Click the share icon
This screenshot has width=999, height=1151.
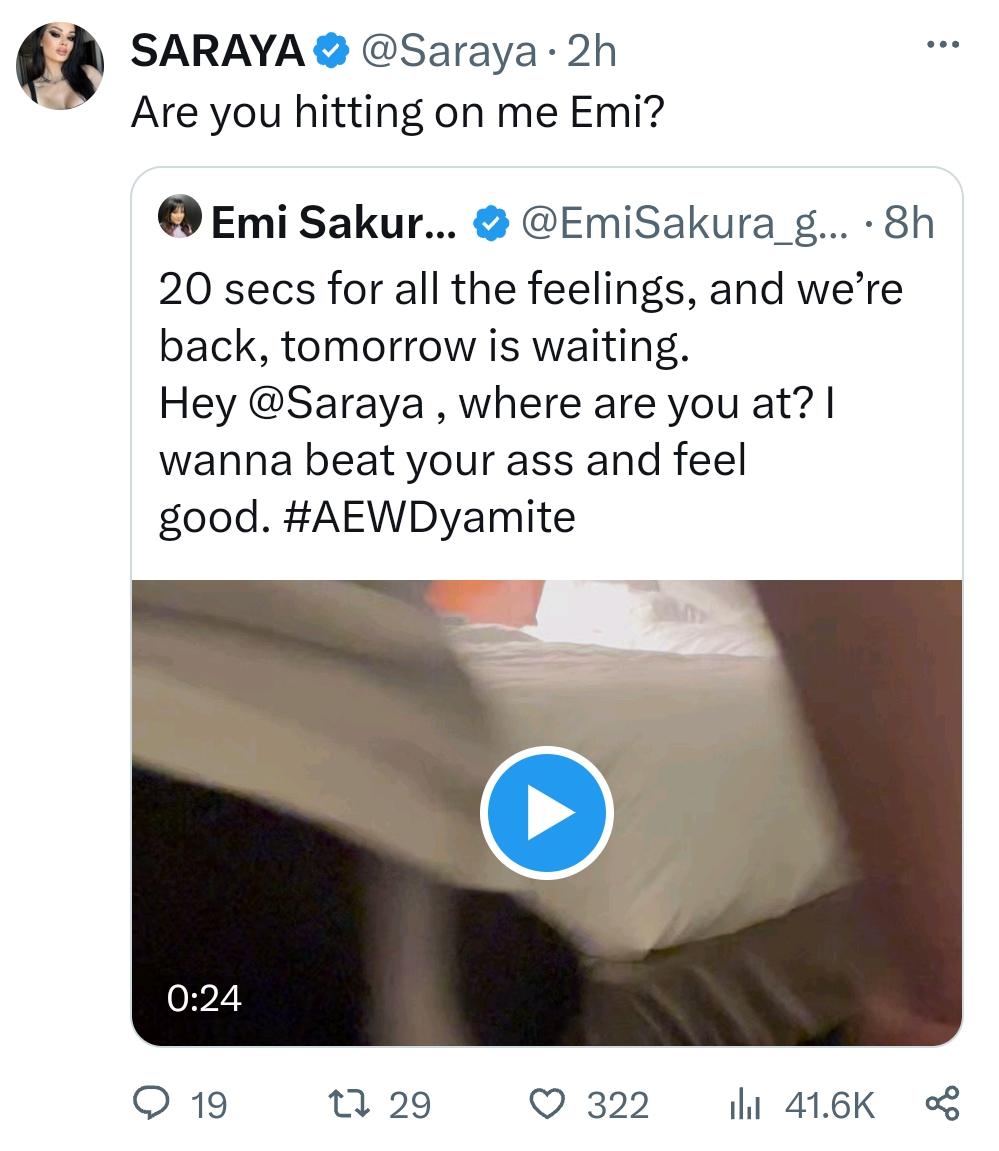(x=942, y=1103)
